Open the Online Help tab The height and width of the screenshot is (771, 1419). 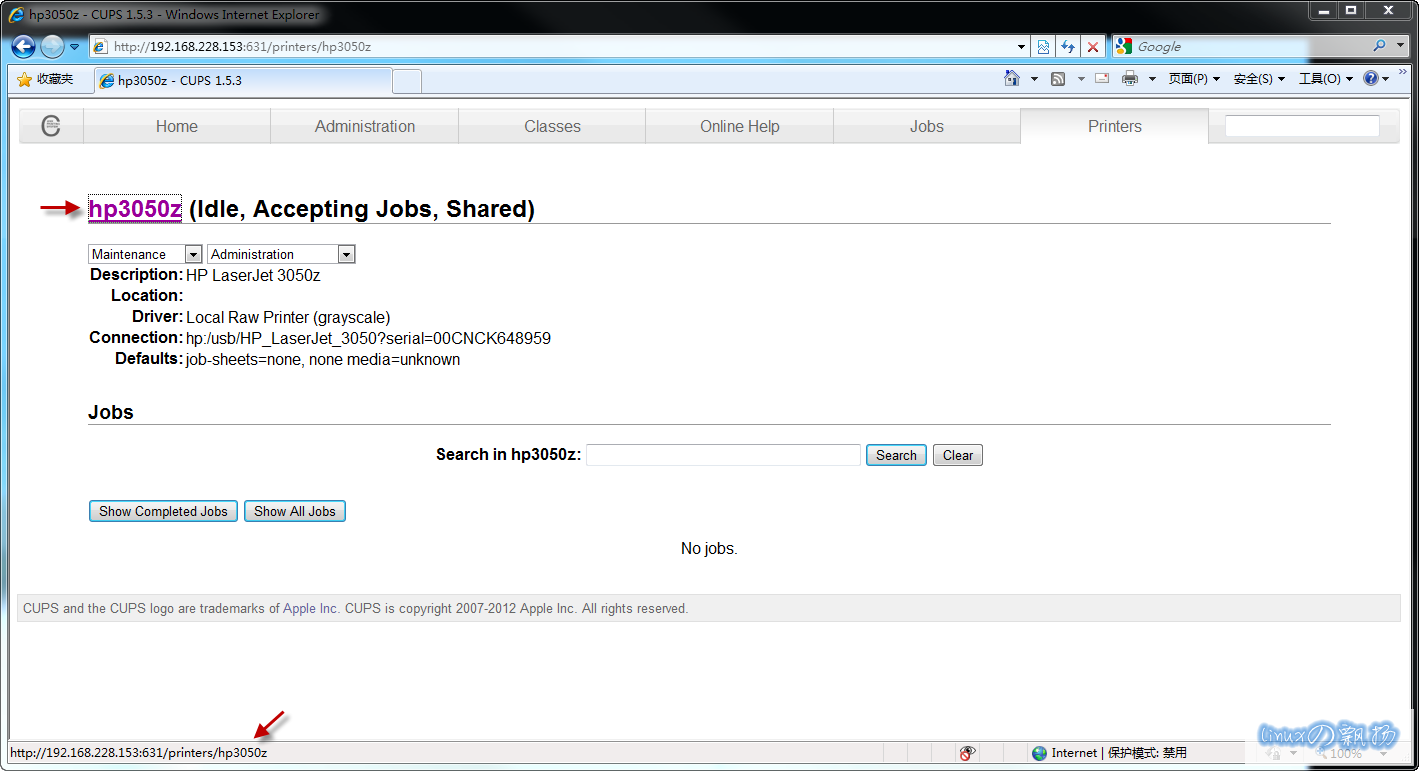point(740,126)
